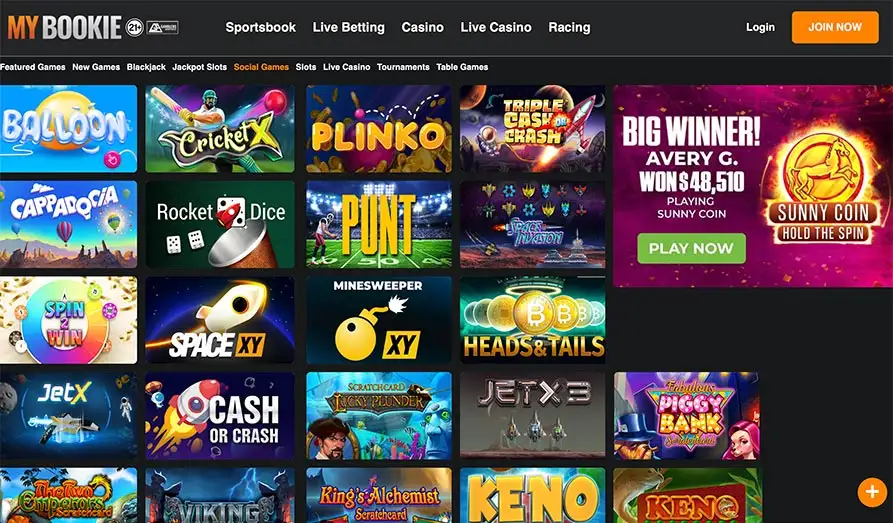This screenshot has width=893, height=523.
Task: Open the Racing menu item
Action: click(x=569, y=27)
